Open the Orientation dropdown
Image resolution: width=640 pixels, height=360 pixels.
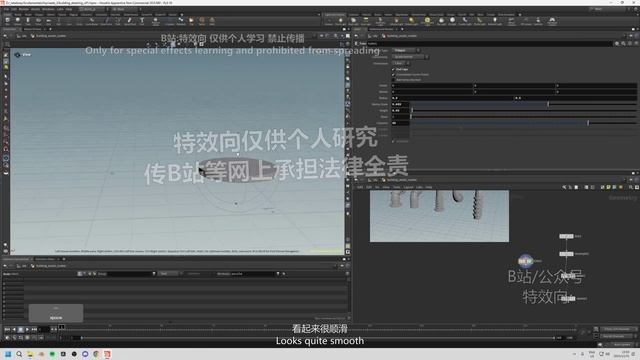401,64
